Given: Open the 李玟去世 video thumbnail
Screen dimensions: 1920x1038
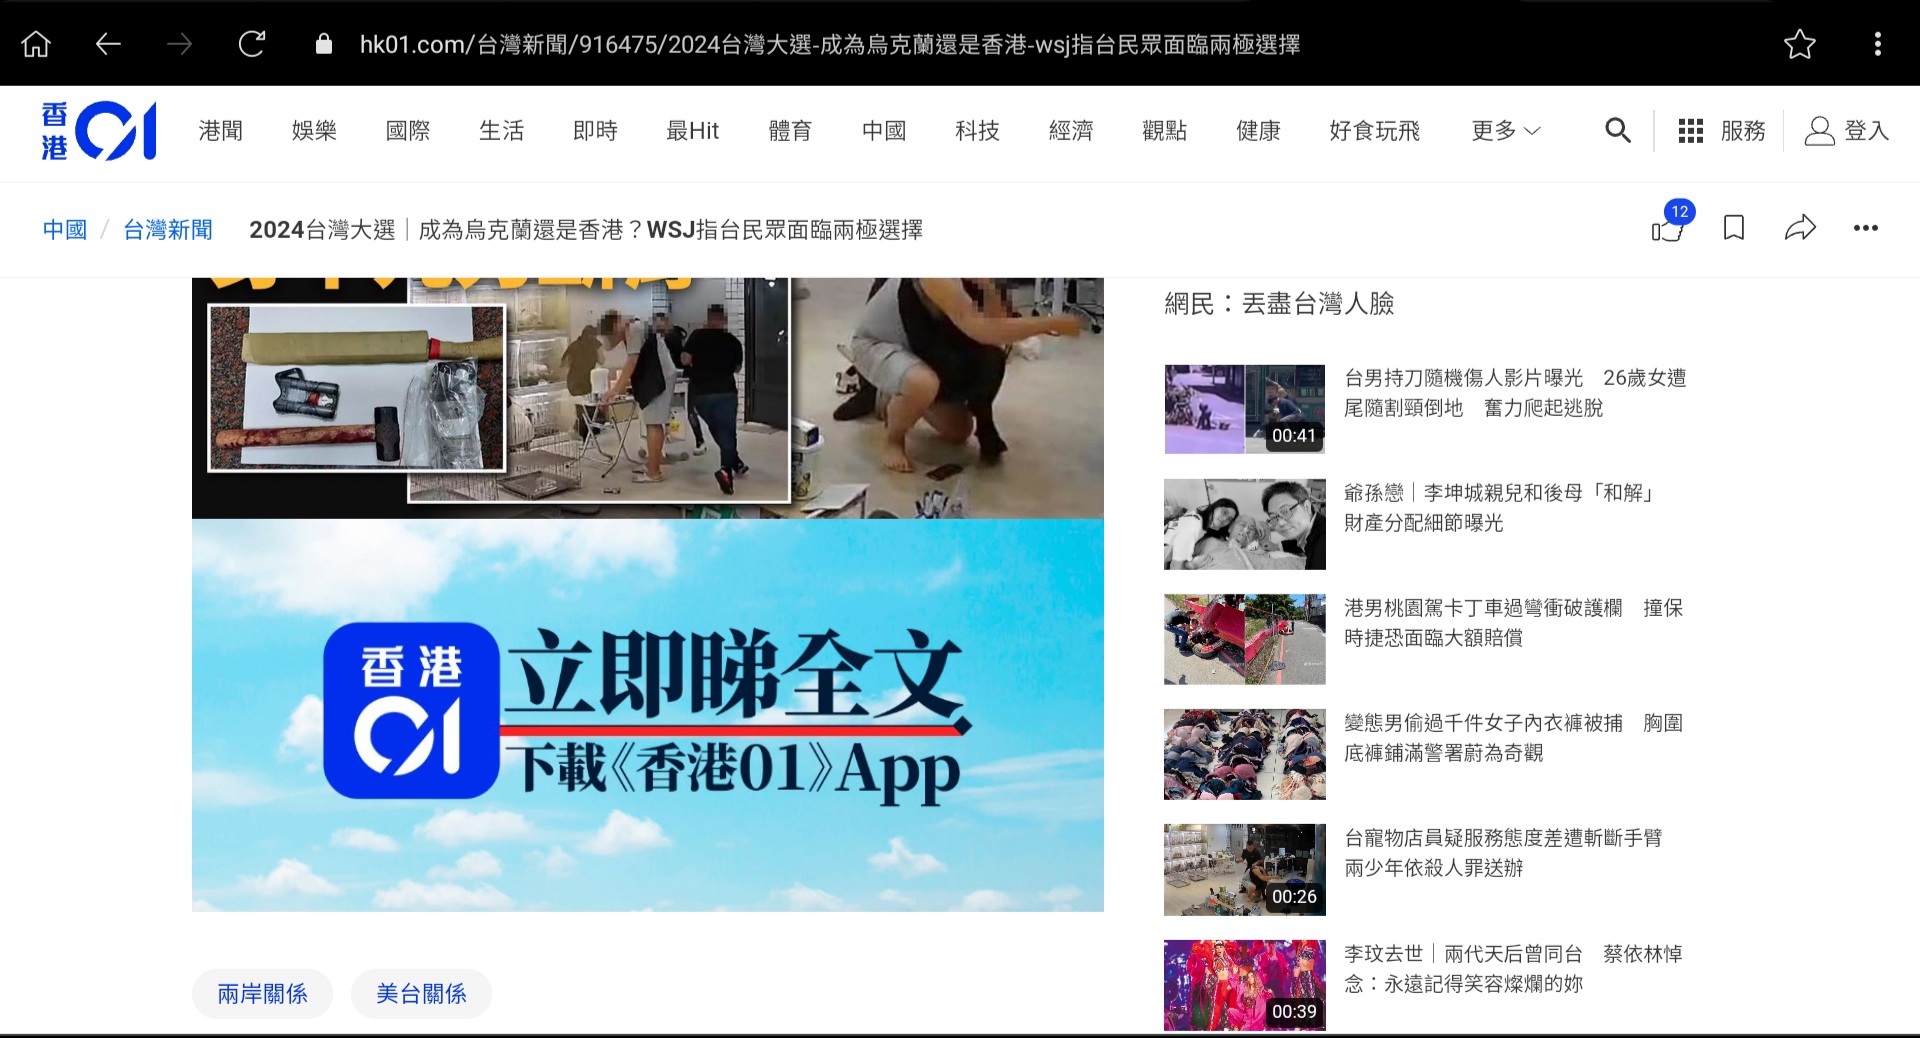Looking at the screenshot, I should (x=1244, y=984).
